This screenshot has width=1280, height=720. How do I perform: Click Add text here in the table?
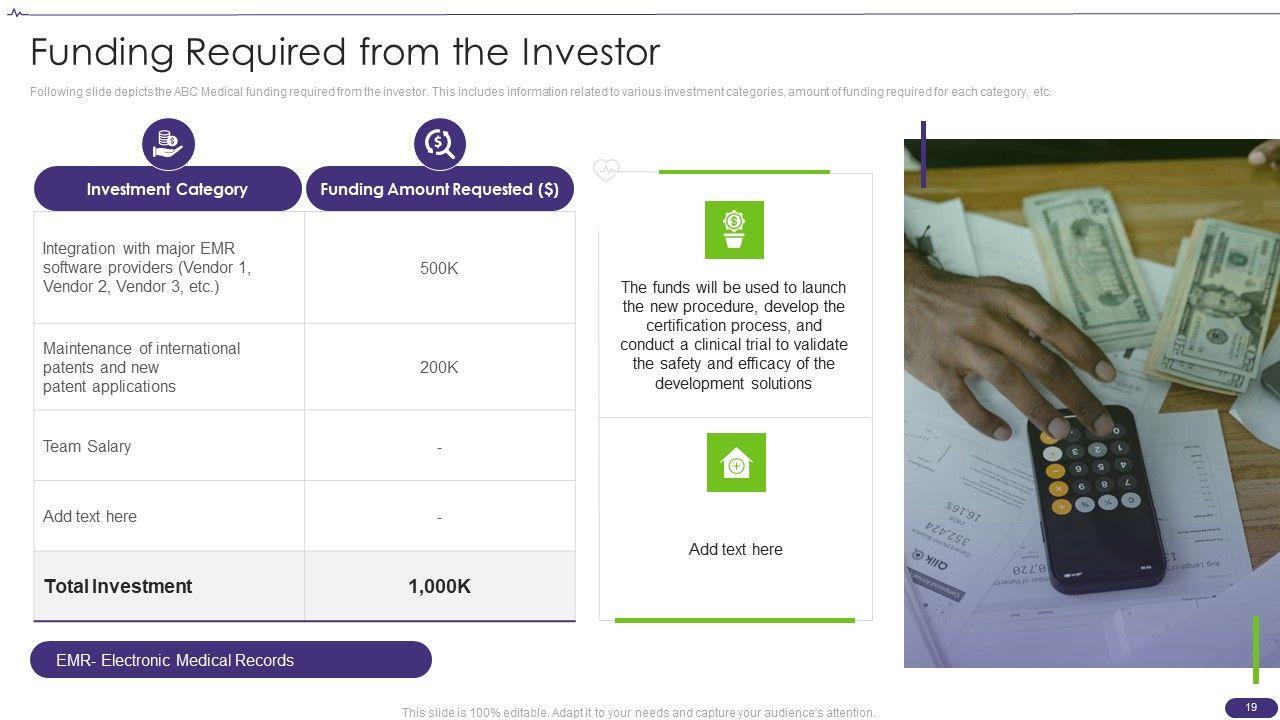click(90, 516)
